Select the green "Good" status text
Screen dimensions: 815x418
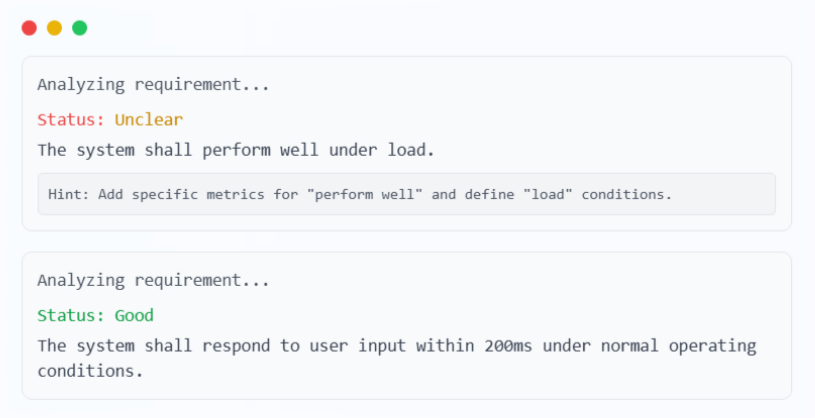[134, 316]
